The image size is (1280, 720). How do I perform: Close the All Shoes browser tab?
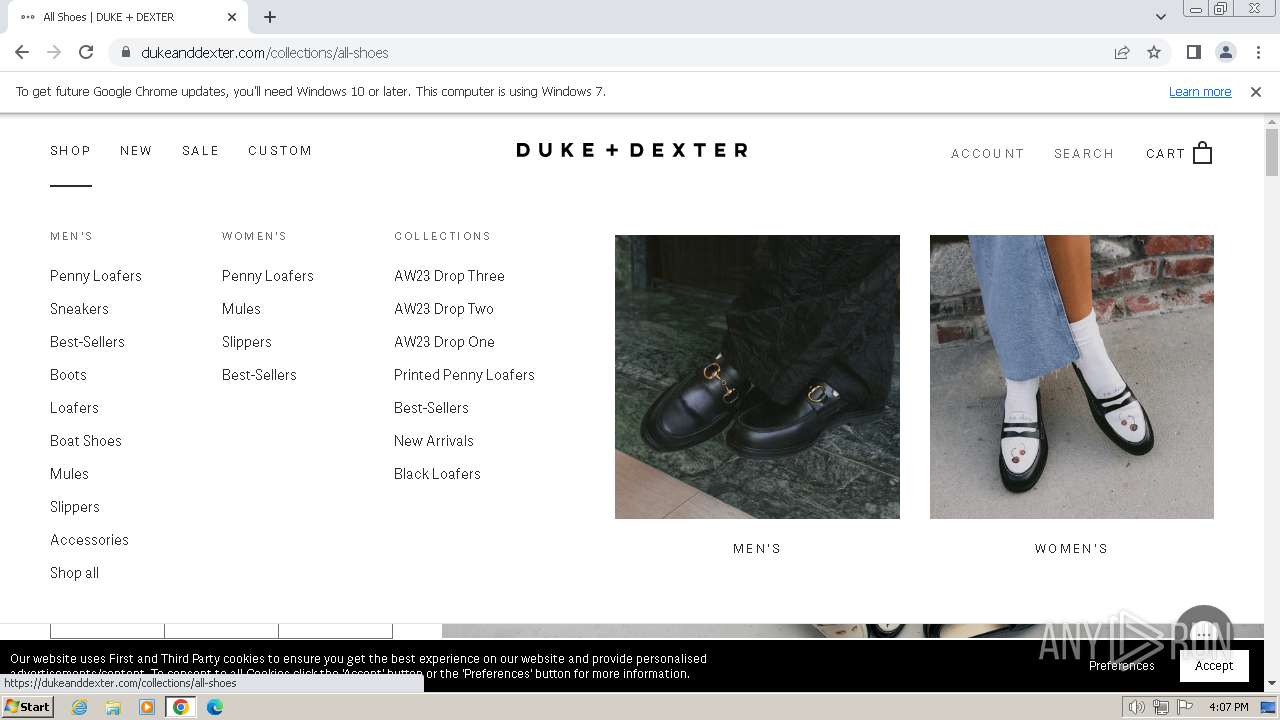(x=232, y=16)
